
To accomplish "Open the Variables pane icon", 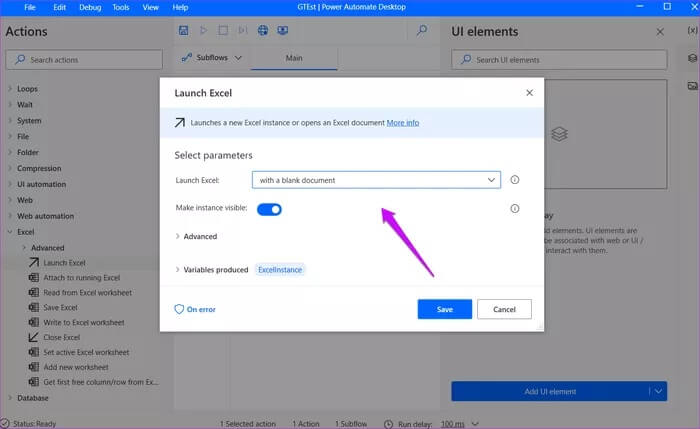I will click(692, 30).
